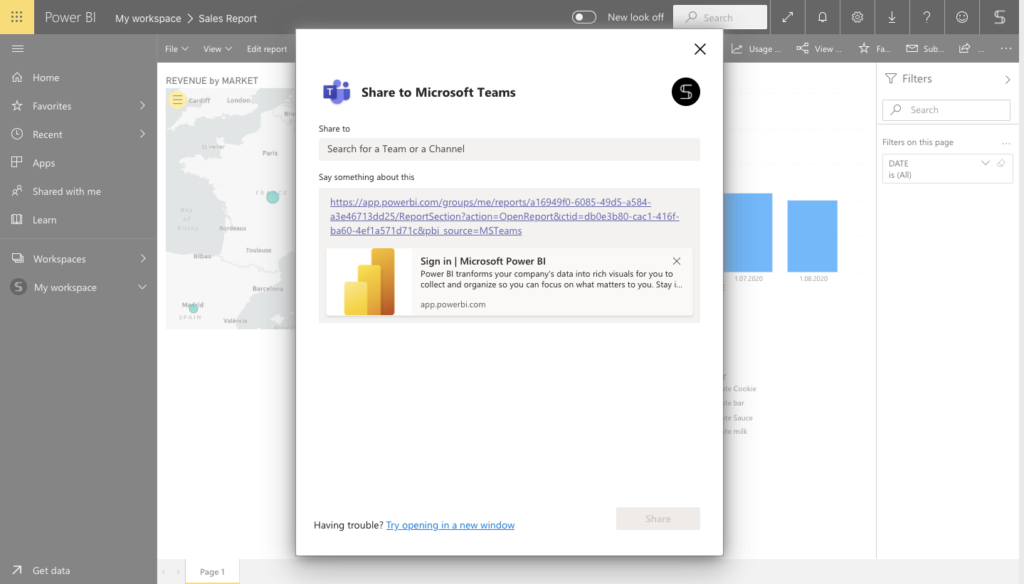
Task: Open Usage metrics in the toolbar
Action: (756, 48)
